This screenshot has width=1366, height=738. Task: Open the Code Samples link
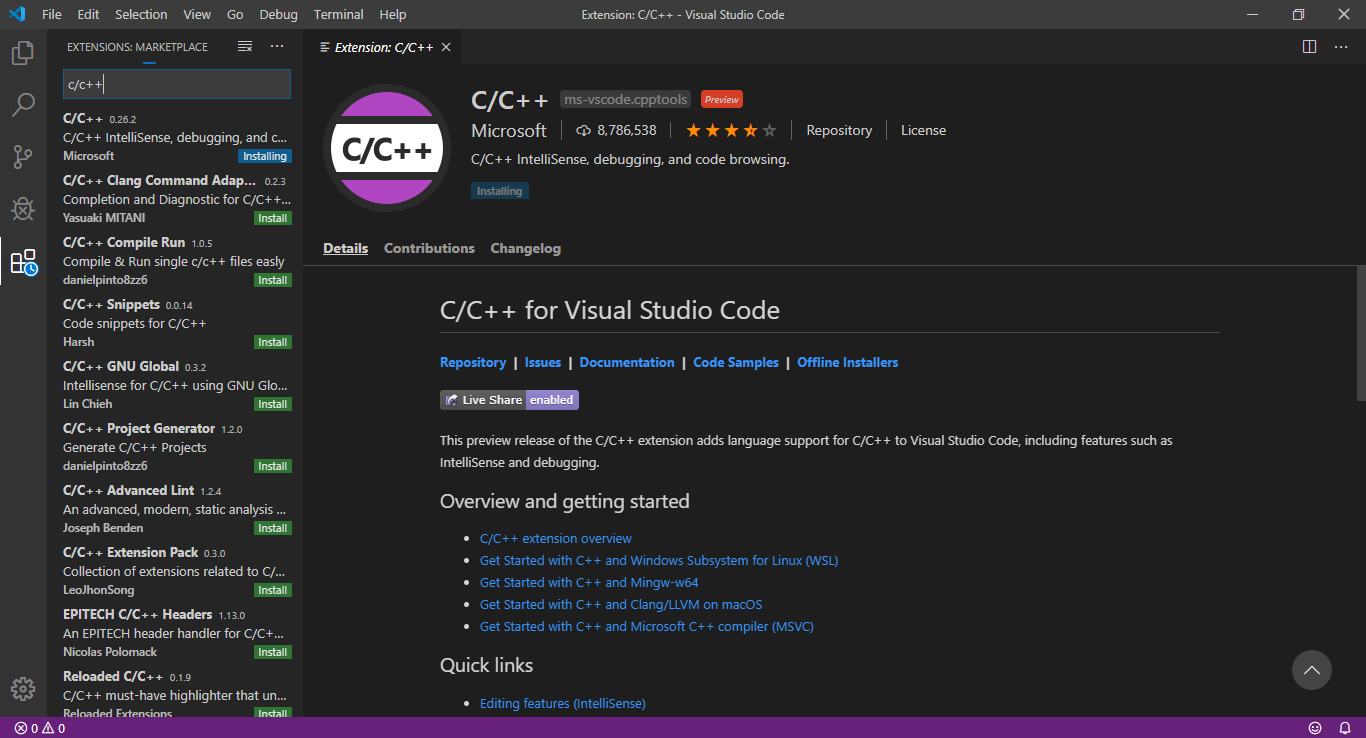pos(736,362)
